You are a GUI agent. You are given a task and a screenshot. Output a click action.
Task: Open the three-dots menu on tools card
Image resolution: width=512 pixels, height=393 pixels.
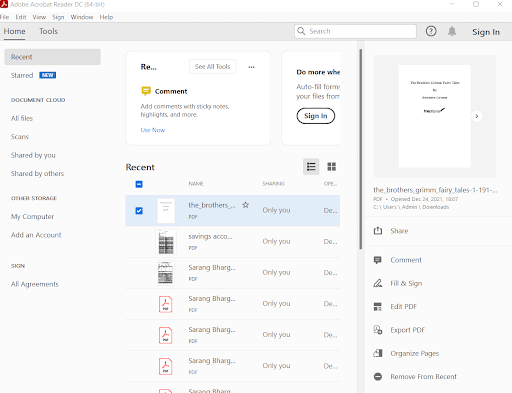click(251, 67)
